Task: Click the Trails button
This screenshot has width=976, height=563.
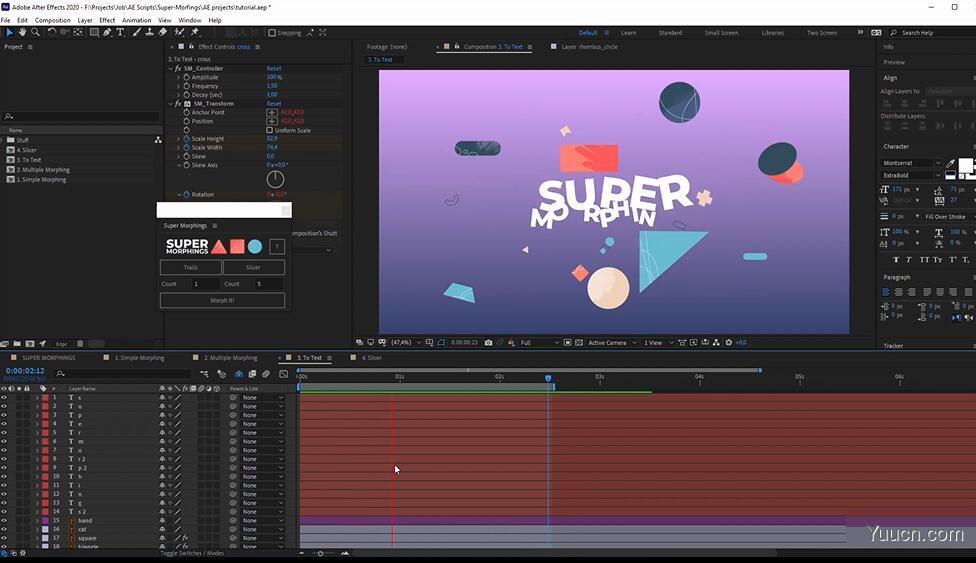Action: tap(190, 267)
